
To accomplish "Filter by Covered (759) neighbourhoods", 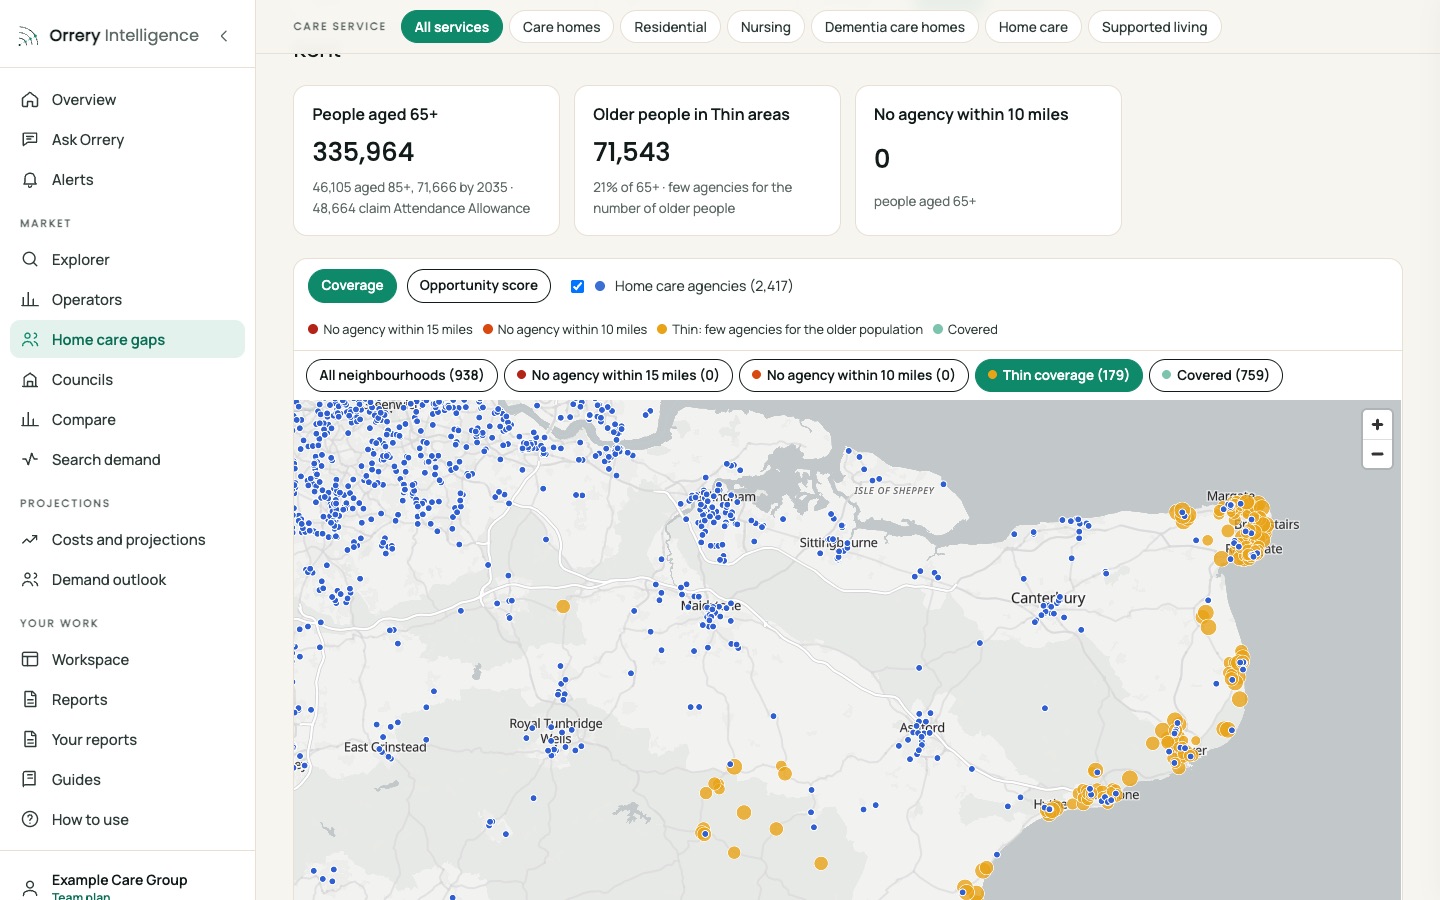I will [1216, 376].
